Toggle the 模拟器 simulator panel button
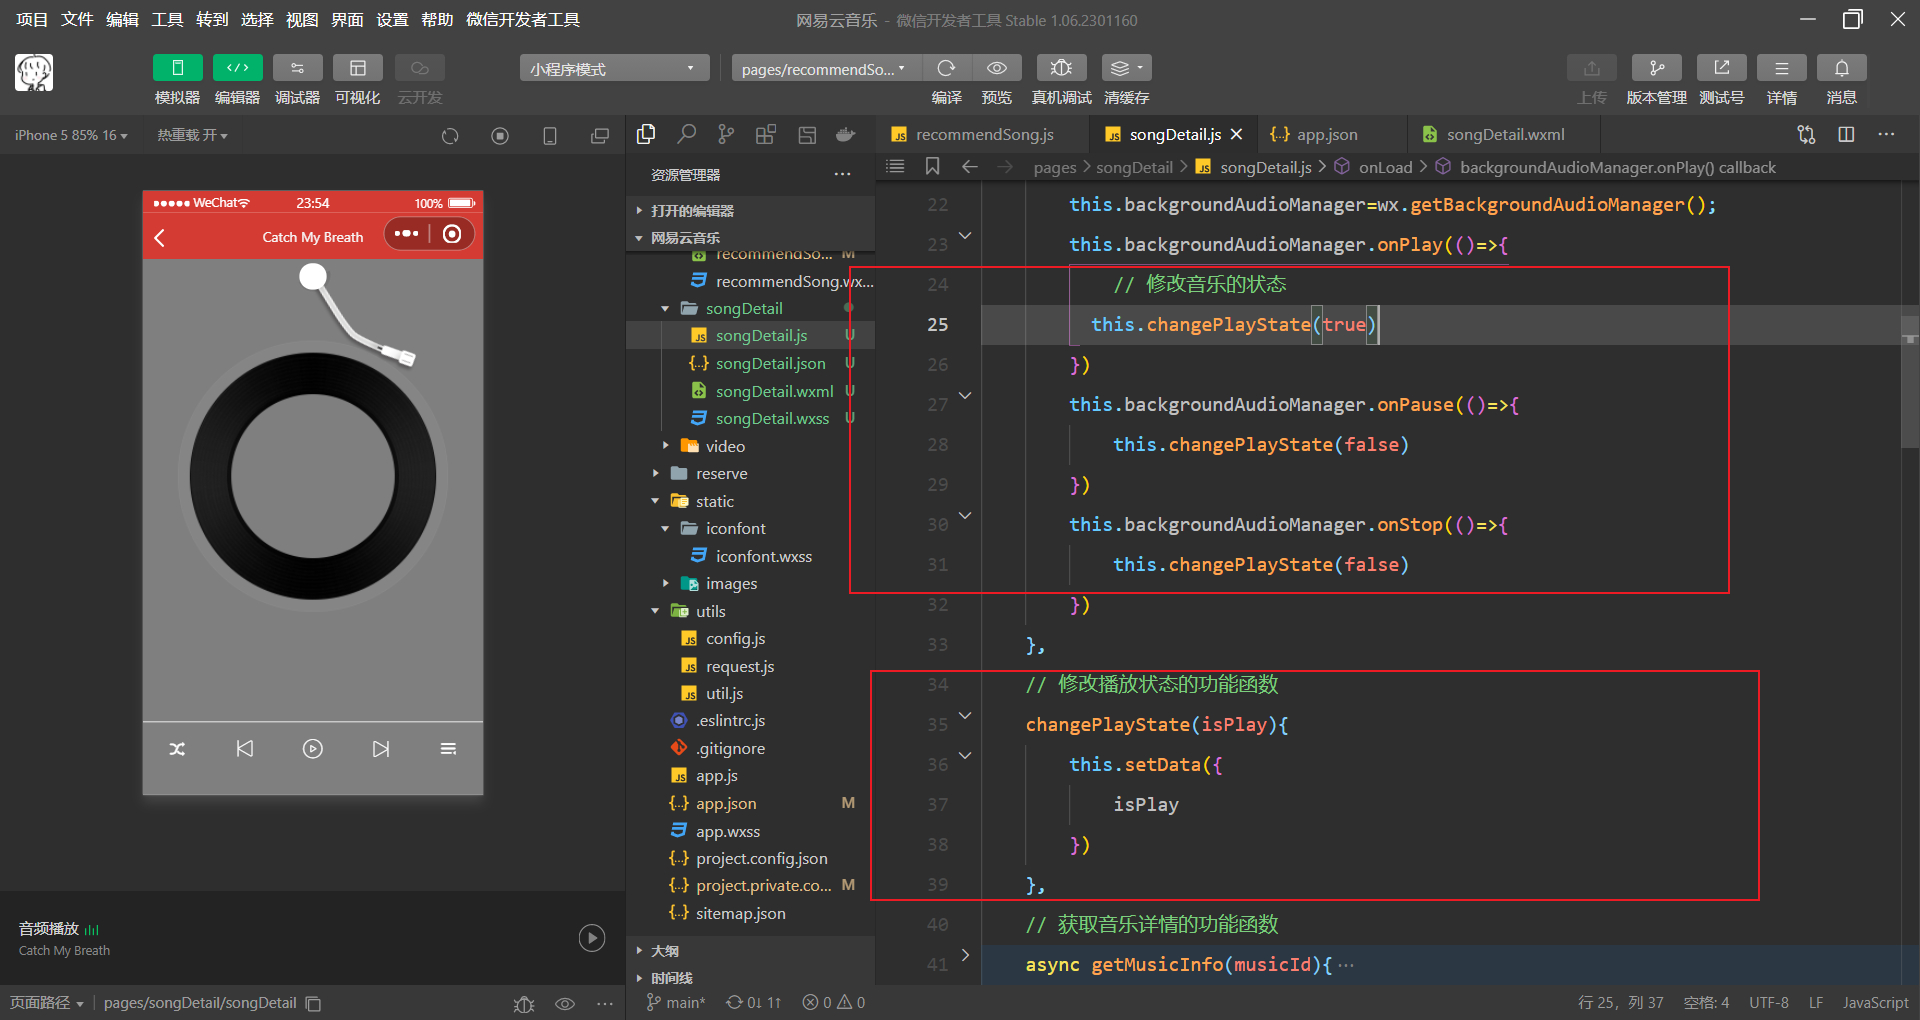 click(x=178, y=68)
